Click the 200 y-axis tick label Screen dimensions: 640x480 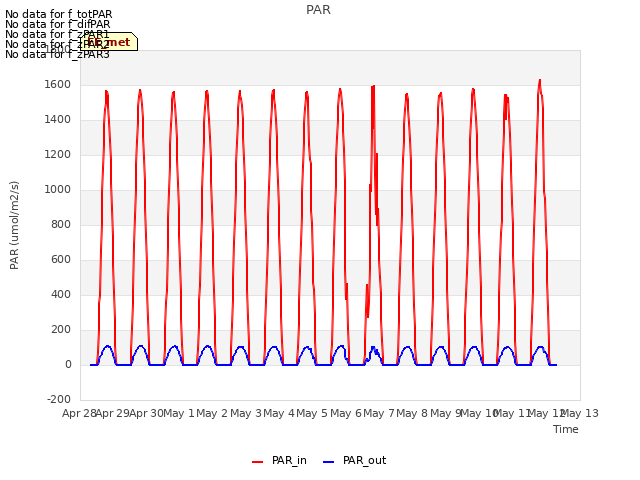[61, 329]
